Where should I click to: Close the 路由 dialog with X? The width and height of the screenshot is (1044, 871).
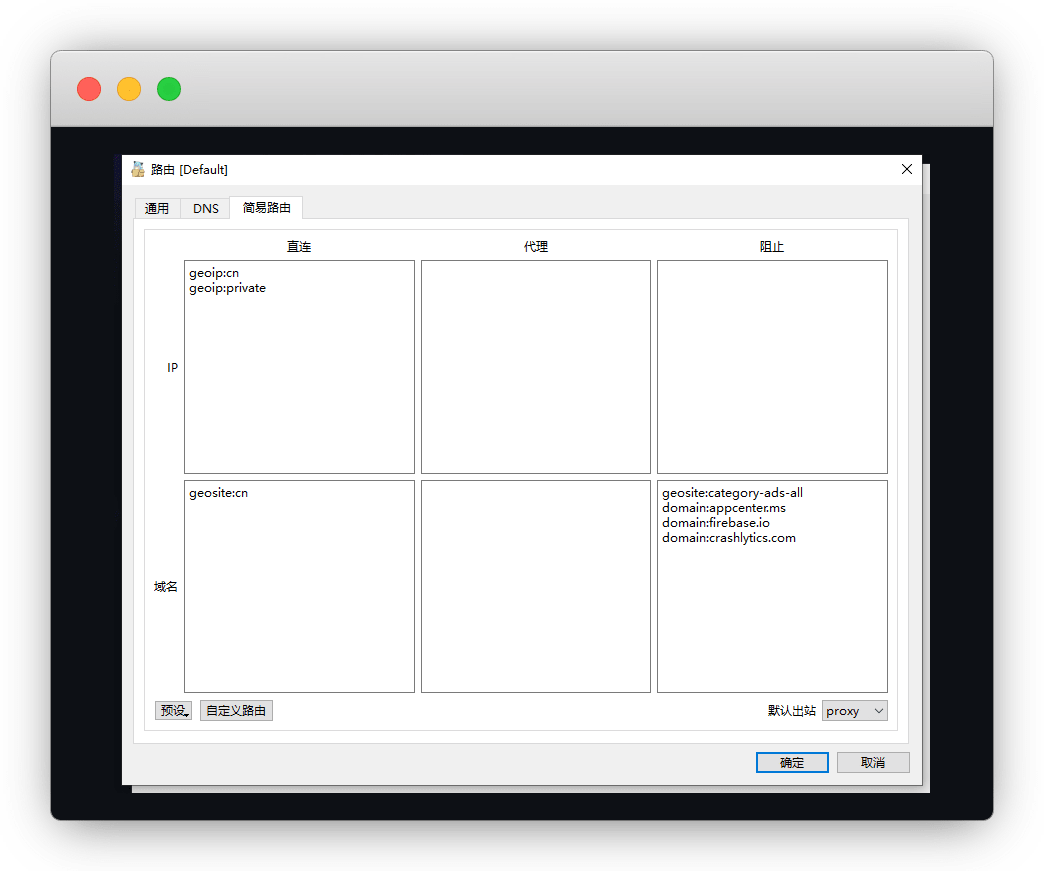pyautogui.click(x=906, y=169)
